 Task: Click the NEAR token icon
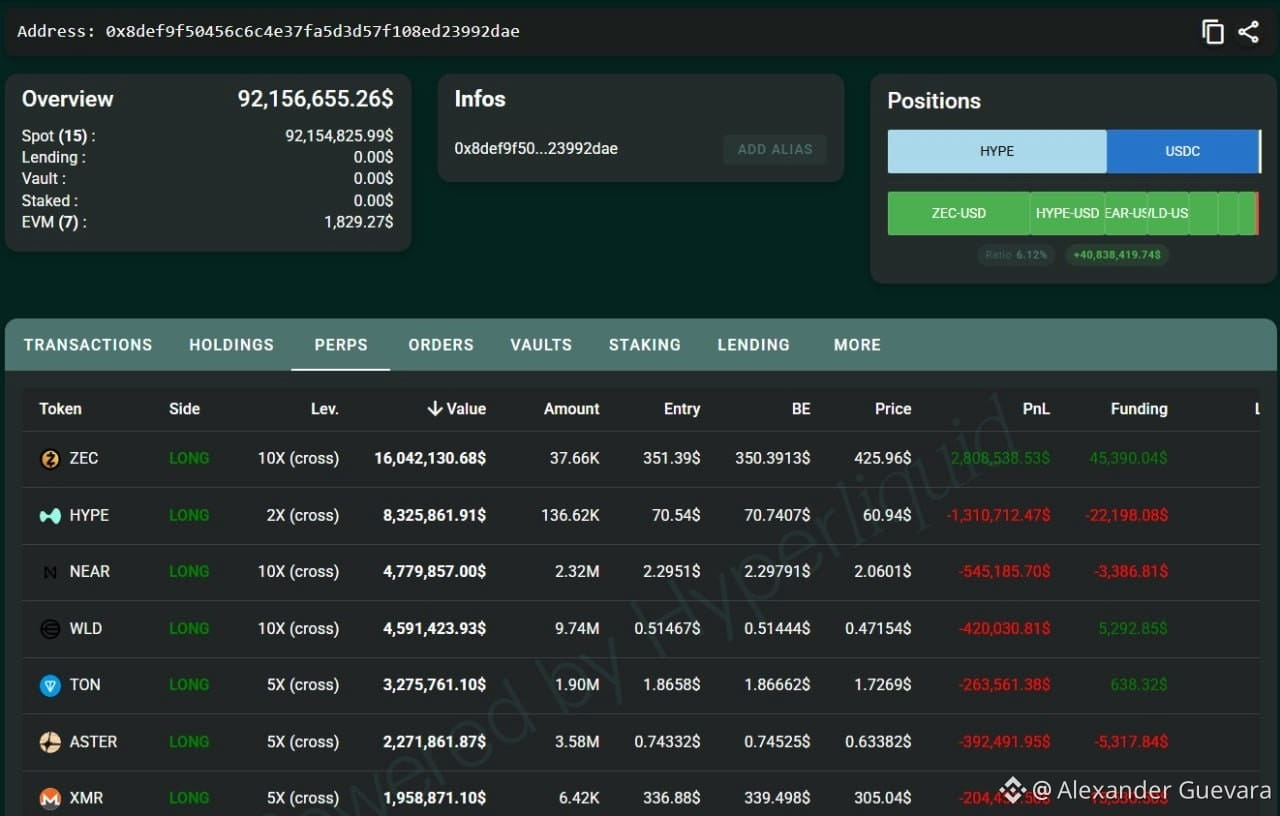(50, 572)
